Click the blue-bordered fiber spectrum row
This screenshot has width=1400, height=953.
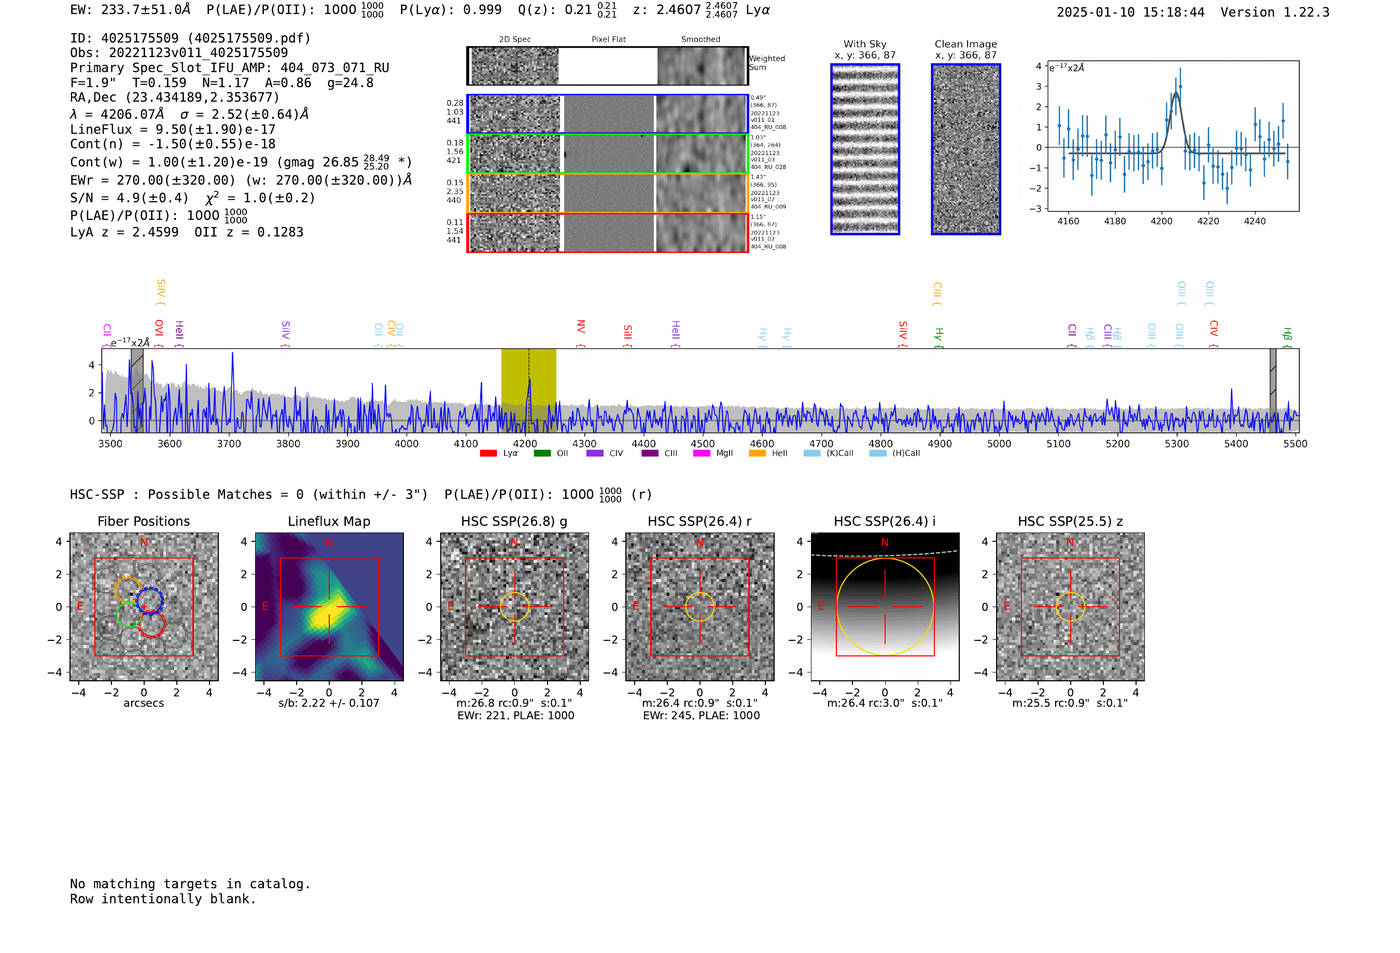pyautogui.click(x=608, y=114)
